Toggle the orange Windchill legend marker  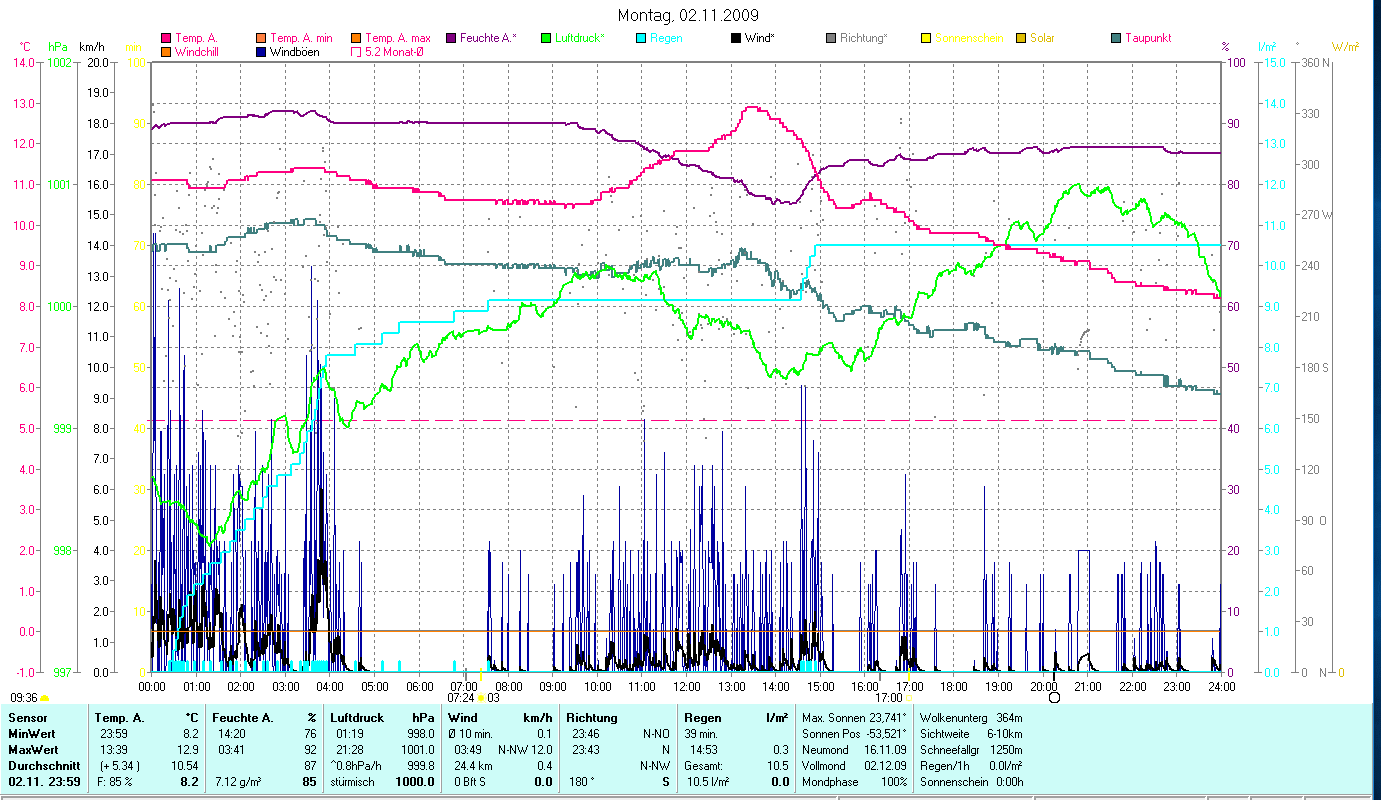pyautogui.click(x=166, y=51)
